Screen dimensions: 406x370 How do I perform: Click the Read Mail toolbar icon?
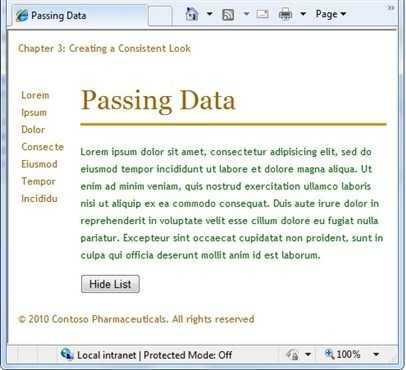262,14
